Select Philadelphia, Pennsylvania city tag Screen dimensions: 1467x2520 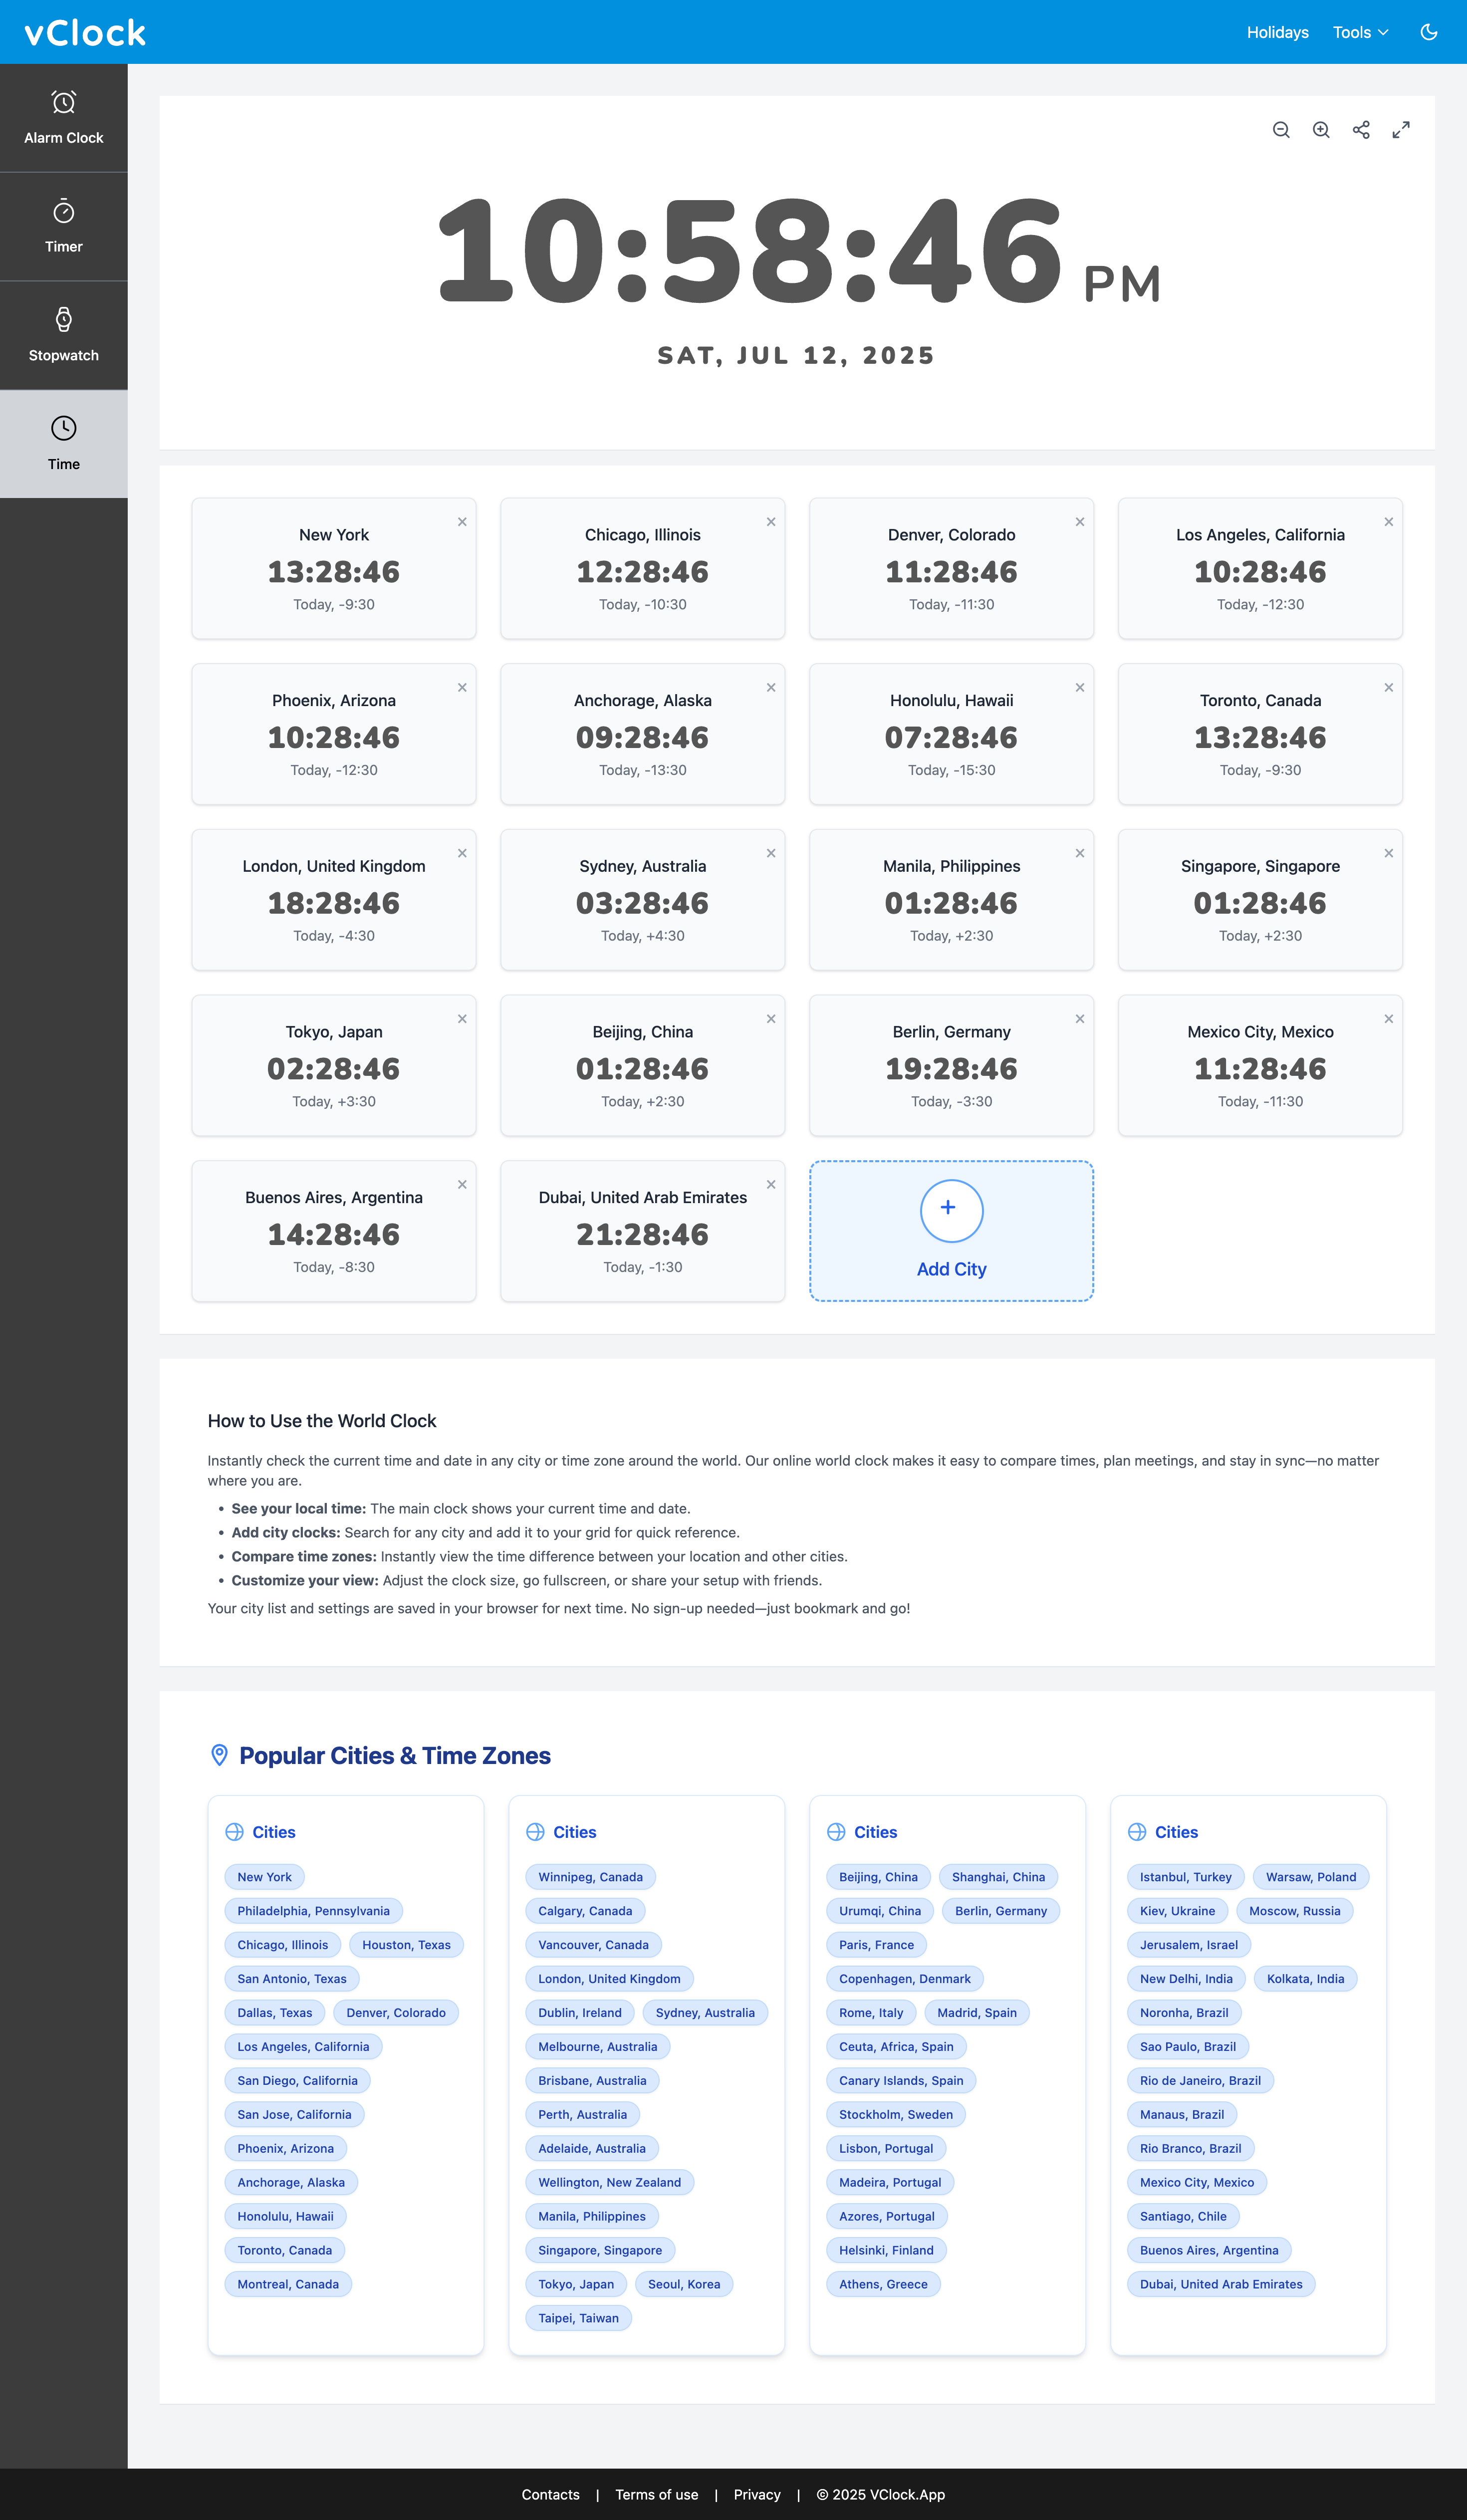[313, 1911]
